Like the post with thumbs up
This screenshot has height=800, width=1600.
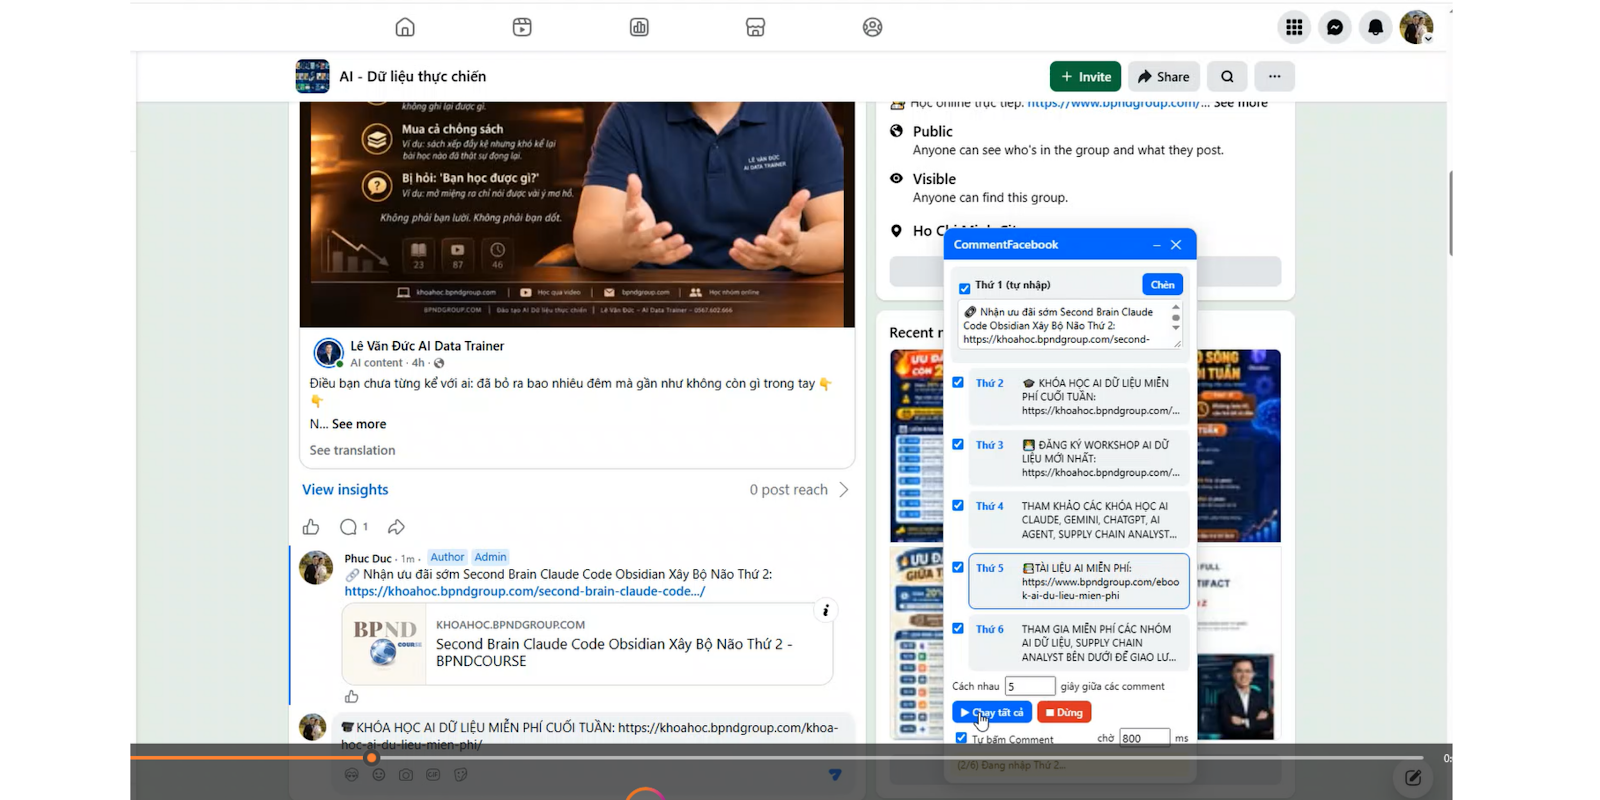pyautogui.click(x=311, y=527)
